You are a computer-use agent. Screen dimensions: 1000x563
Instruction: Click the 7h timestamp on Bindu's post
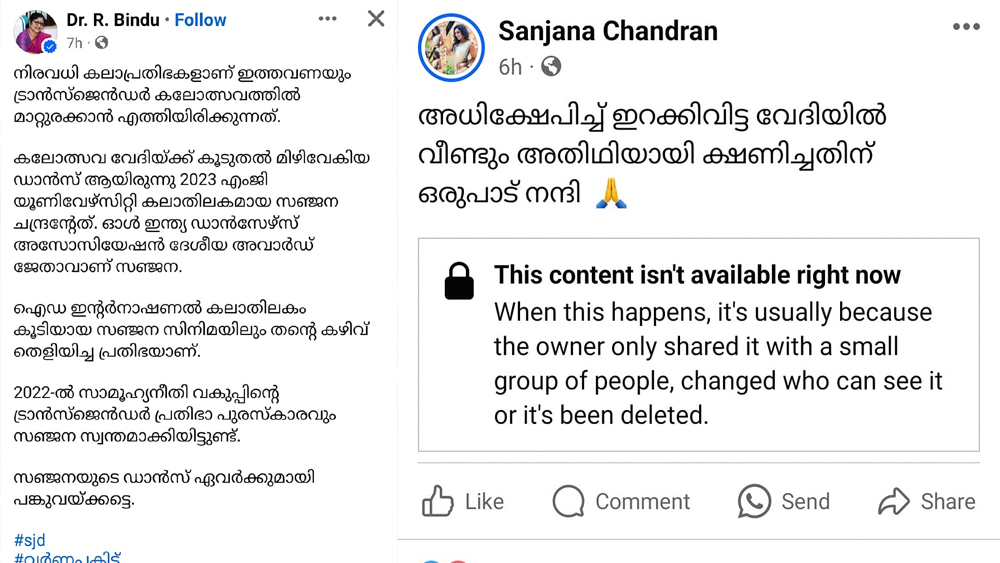coord(74,43)
